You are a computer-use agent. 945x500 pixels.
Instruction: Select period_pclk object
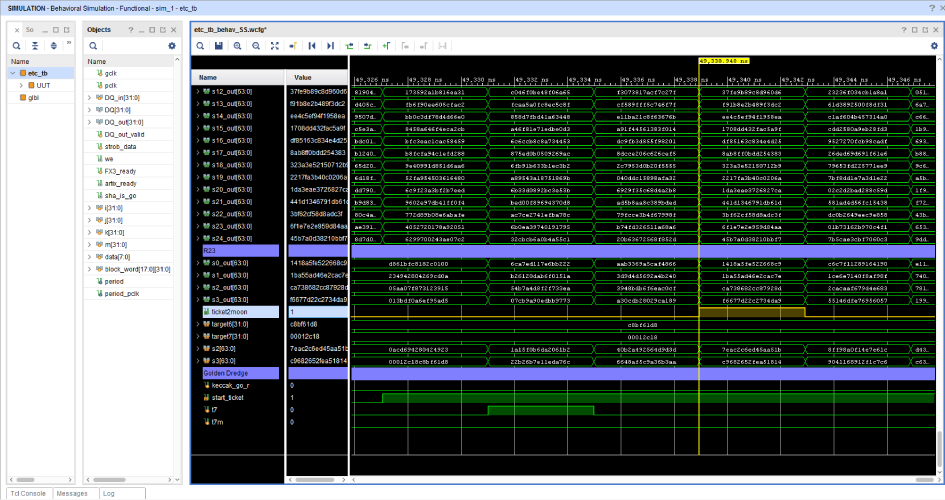coord(122,294)
